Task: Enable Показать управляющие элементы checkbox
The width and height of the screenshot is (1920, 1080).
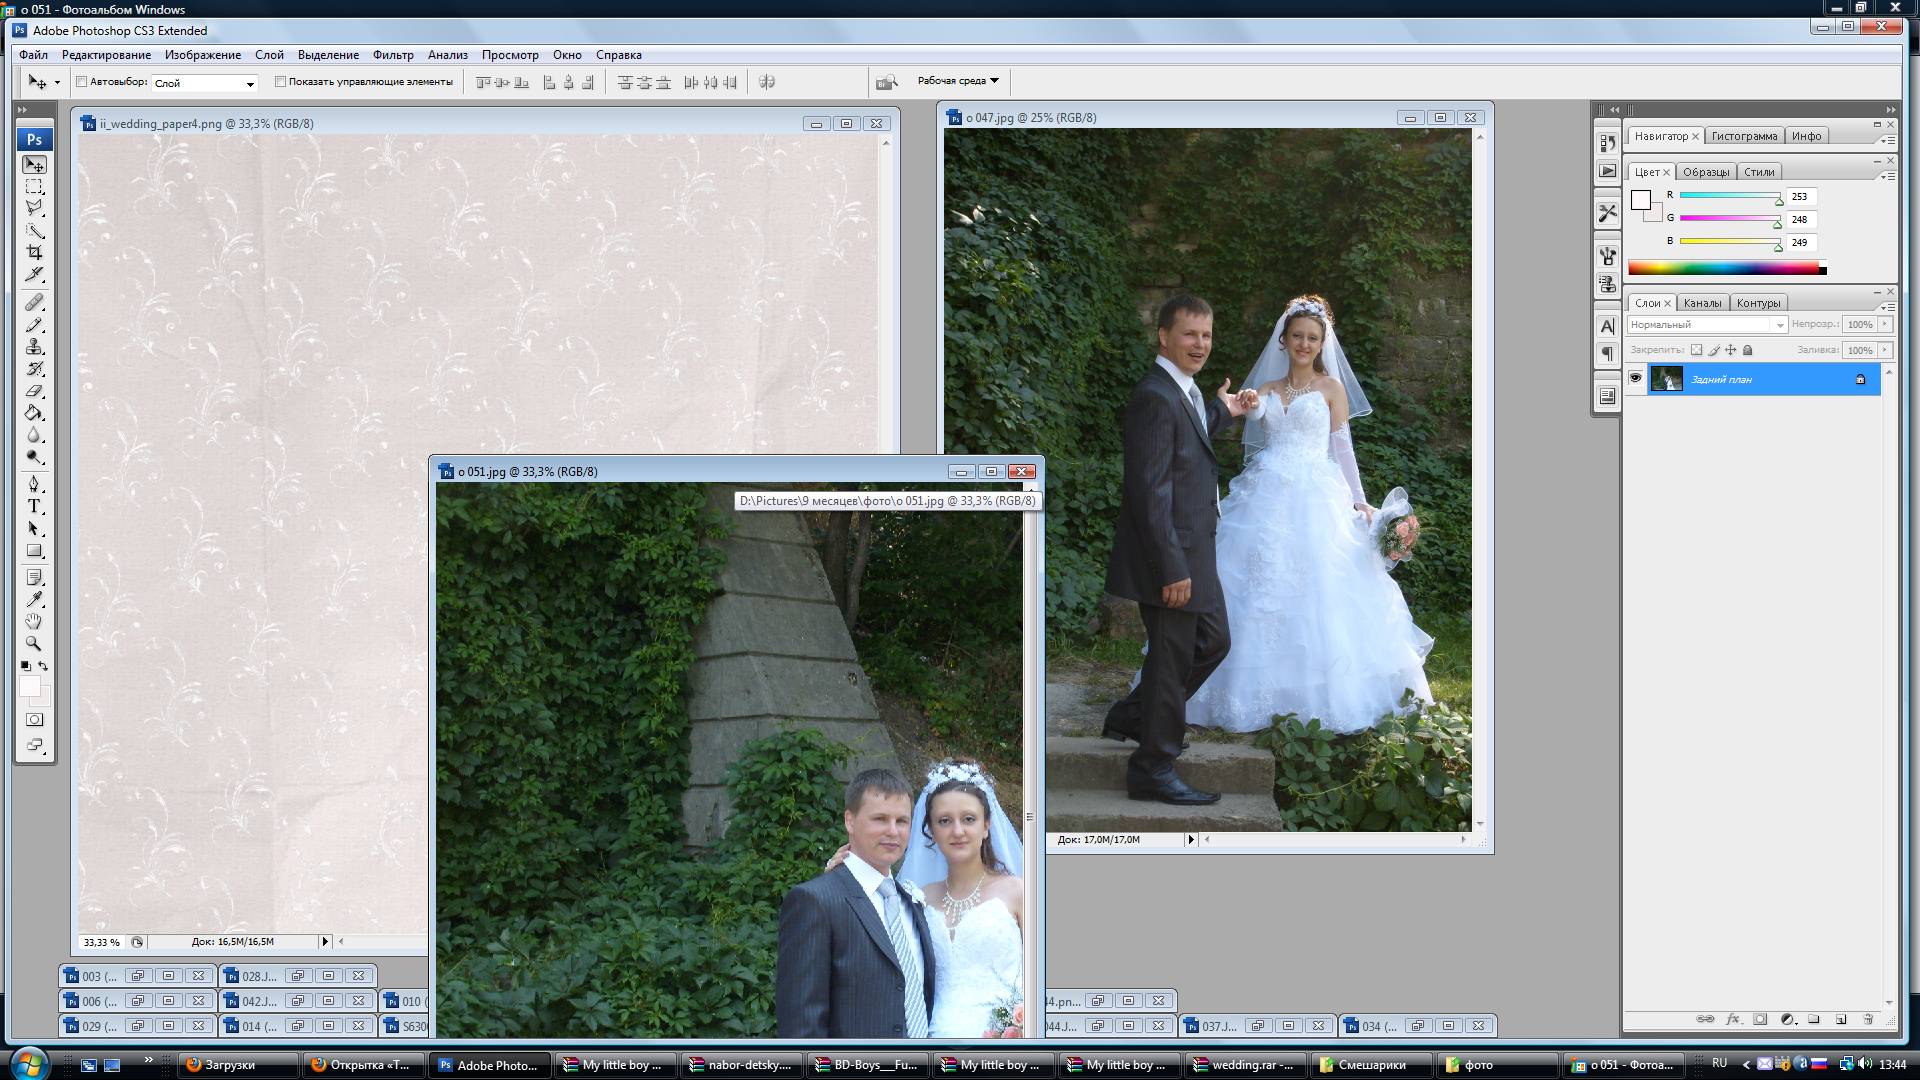Action: point(280,82)
